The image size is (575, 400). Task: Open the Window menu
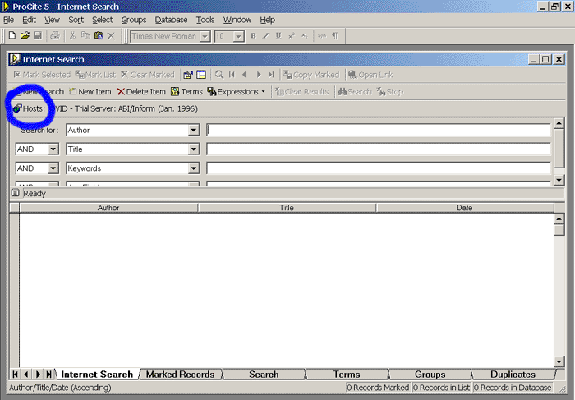coord(237,20)
